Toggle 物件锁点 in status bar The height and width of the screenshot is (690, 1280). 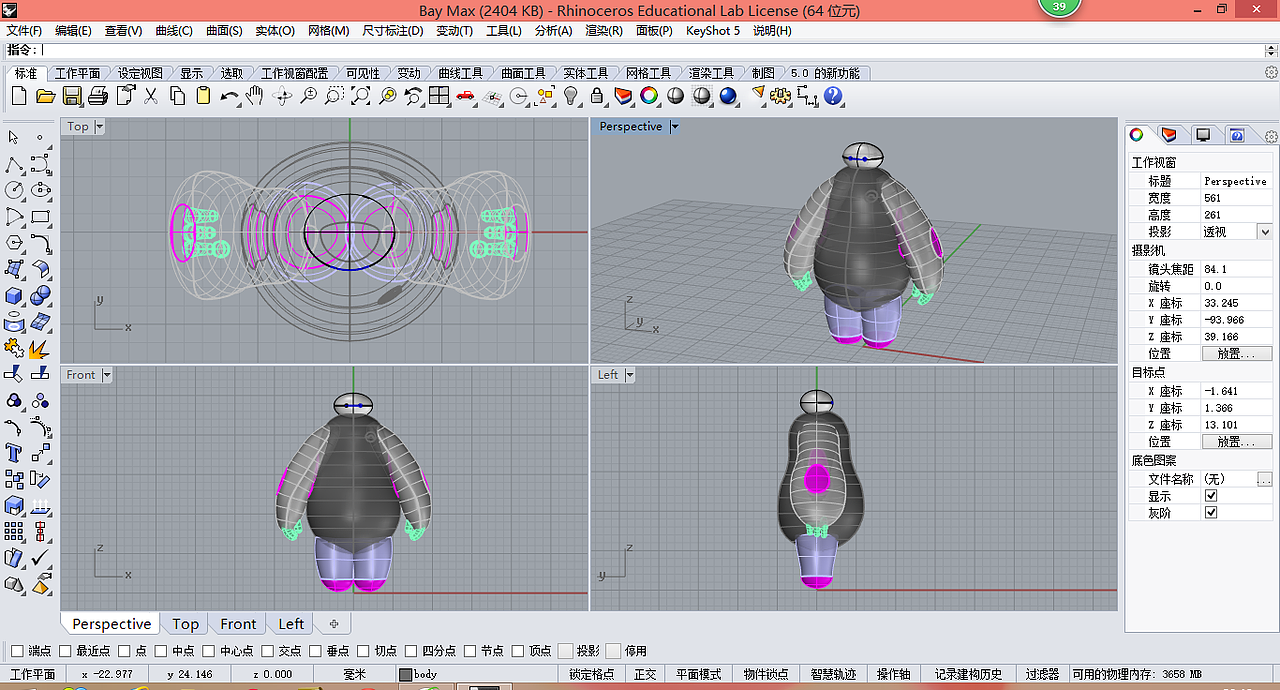pos(766,675)
